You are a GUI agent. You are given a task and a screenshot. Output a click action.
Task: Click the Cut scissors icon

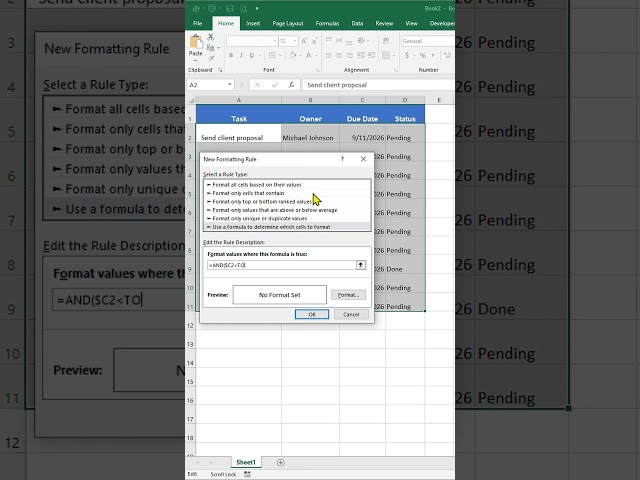pyautogui.click(x=211, y=37)
